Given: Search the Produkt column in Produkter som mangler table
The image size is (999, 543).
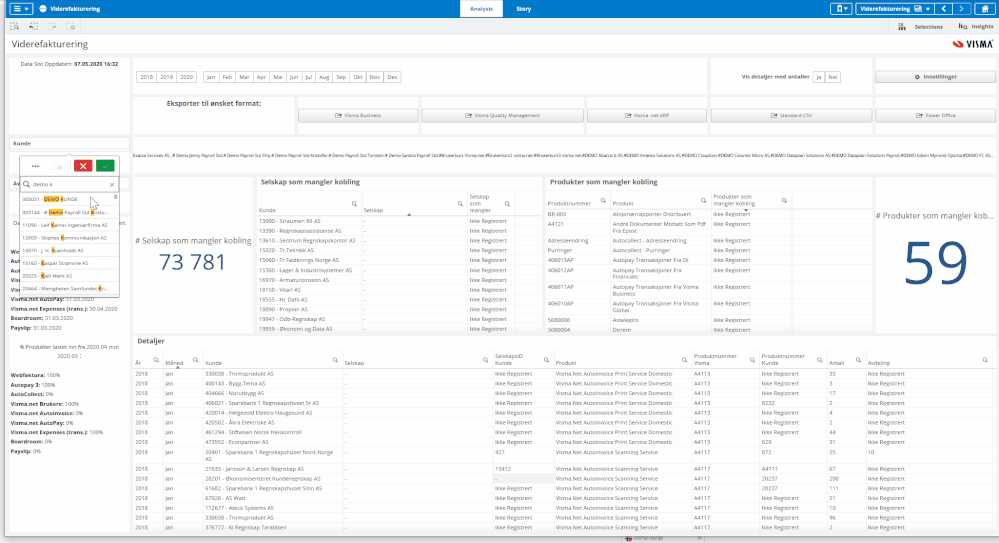Looking at the screenshot, I should pyautogui.click(x=703, y=201).
